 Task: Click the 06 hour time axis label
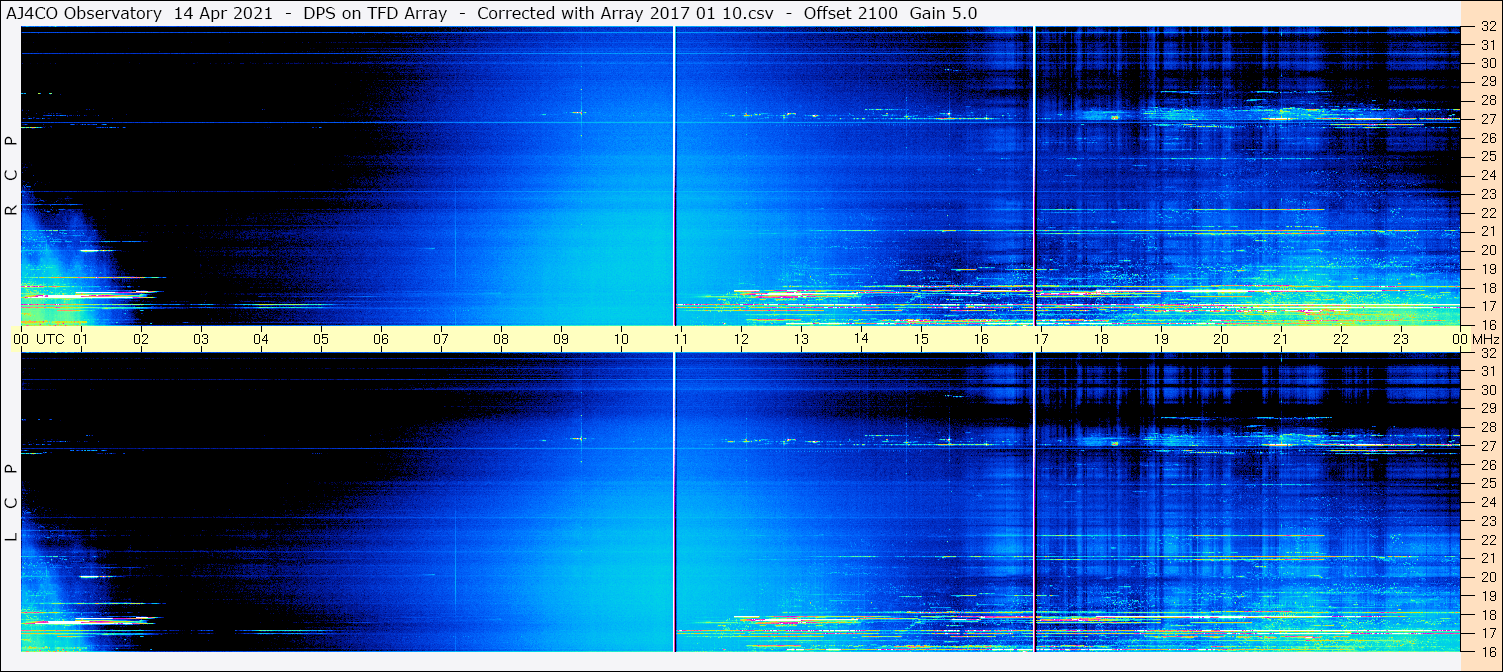click(381, 339)
